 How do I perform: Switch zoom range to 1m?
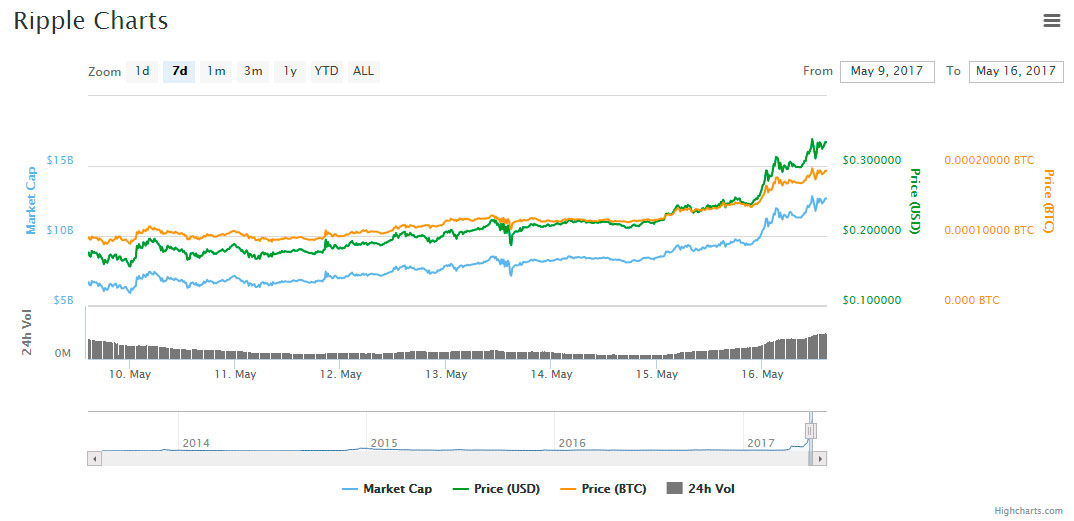(216, 71)
